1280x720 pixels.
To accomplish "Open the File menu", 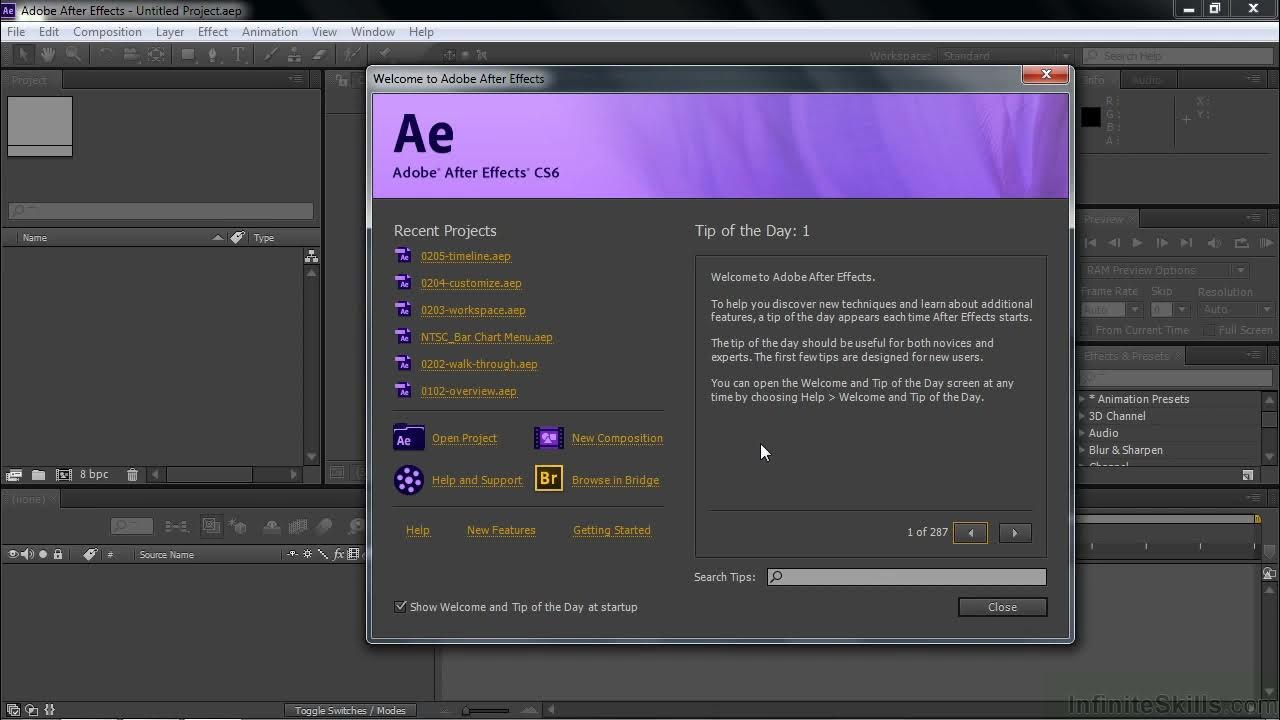I will point(16,31).
